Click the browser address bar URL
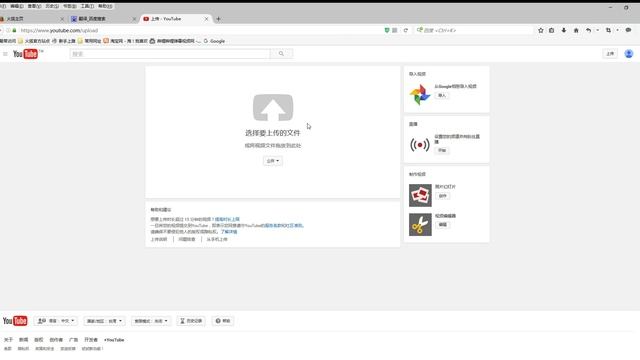The height and width of the screenshot is (360, 640). pyautogui.click(x=59, y=30)
